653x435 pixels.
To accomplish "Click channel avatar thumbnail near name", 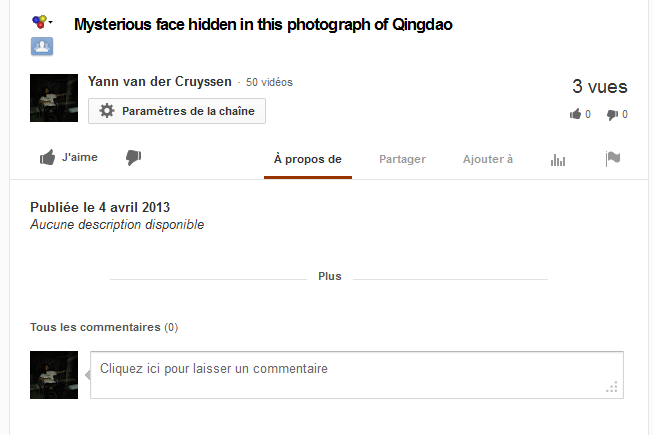I will (54, 98).
